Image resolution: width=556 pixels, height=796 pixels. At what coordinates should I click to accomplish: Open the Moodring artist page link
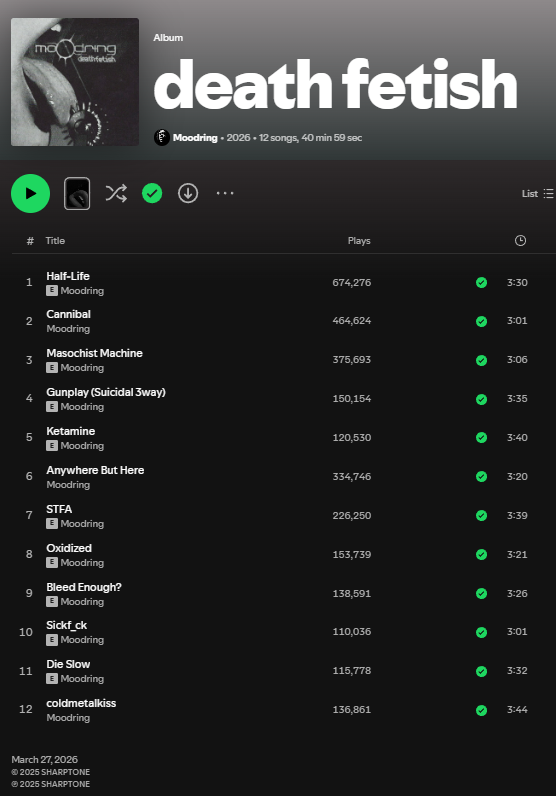click(195, 138)
